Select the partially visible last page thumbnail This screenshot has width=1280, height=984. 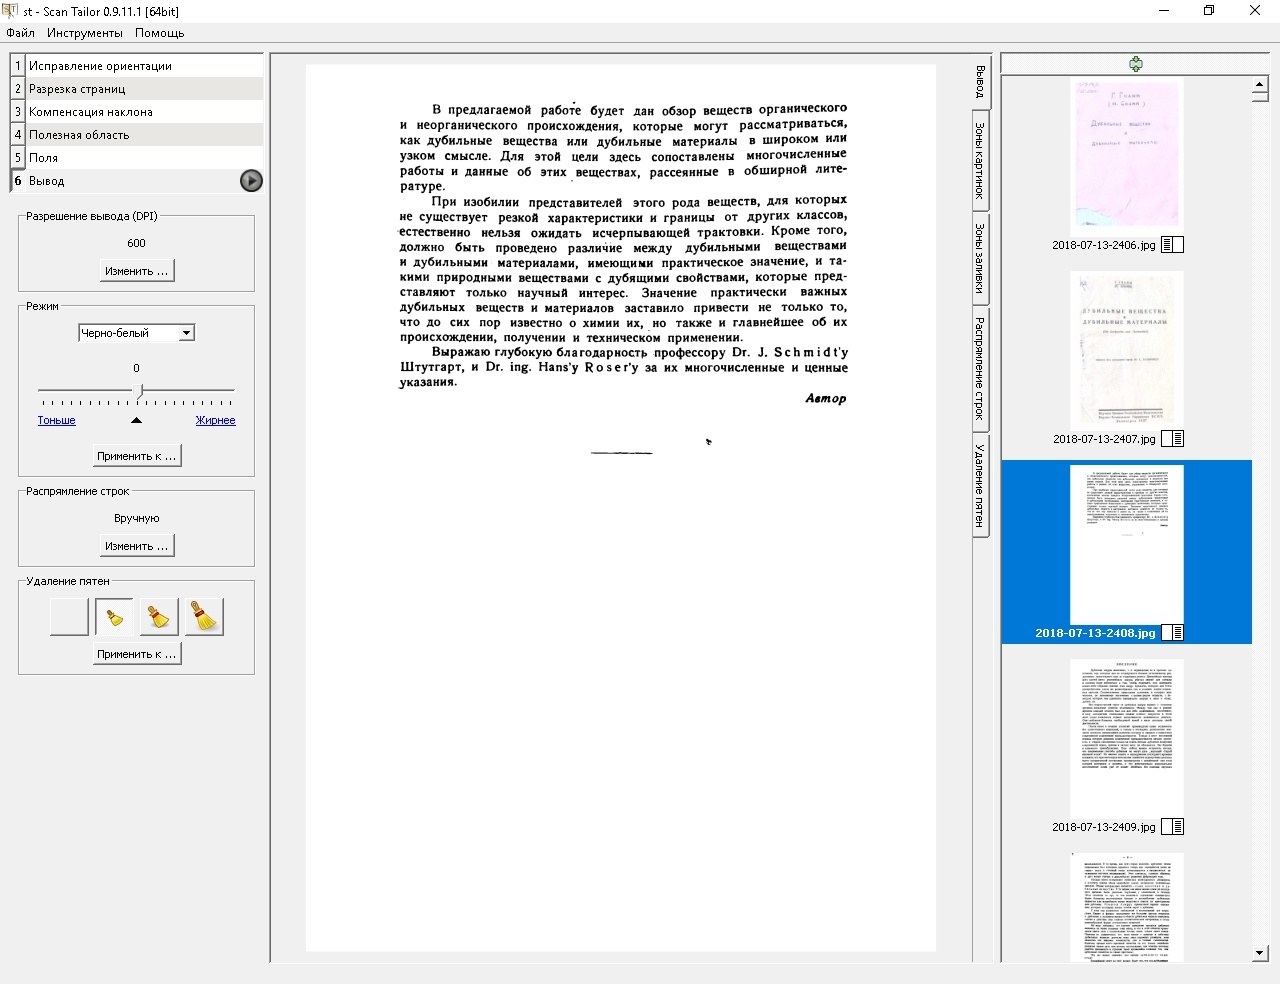(1126, 907)
